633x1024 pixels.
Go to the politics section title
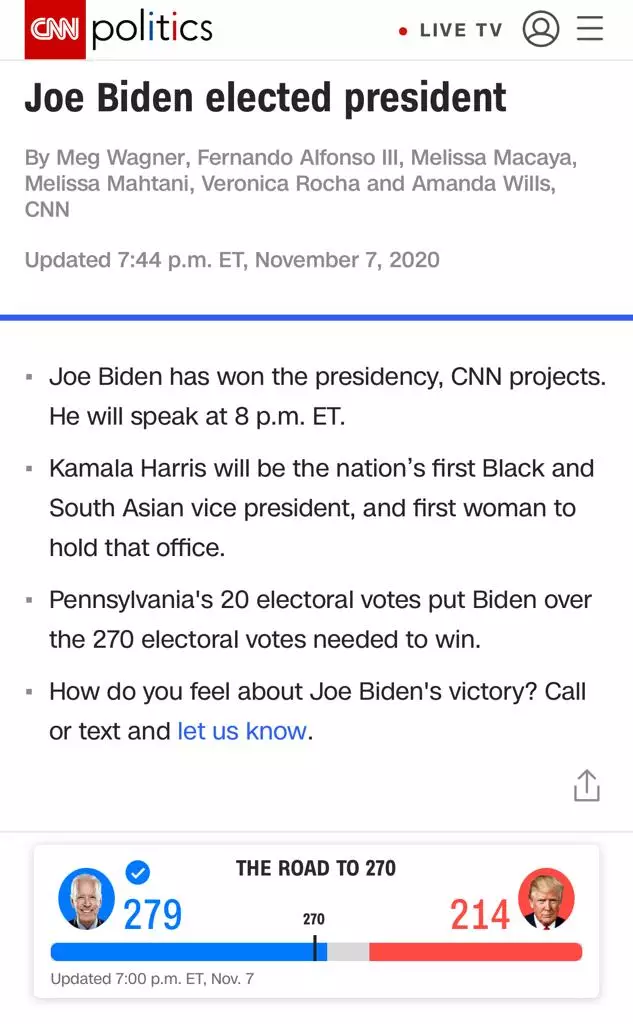tap(152, 29)
